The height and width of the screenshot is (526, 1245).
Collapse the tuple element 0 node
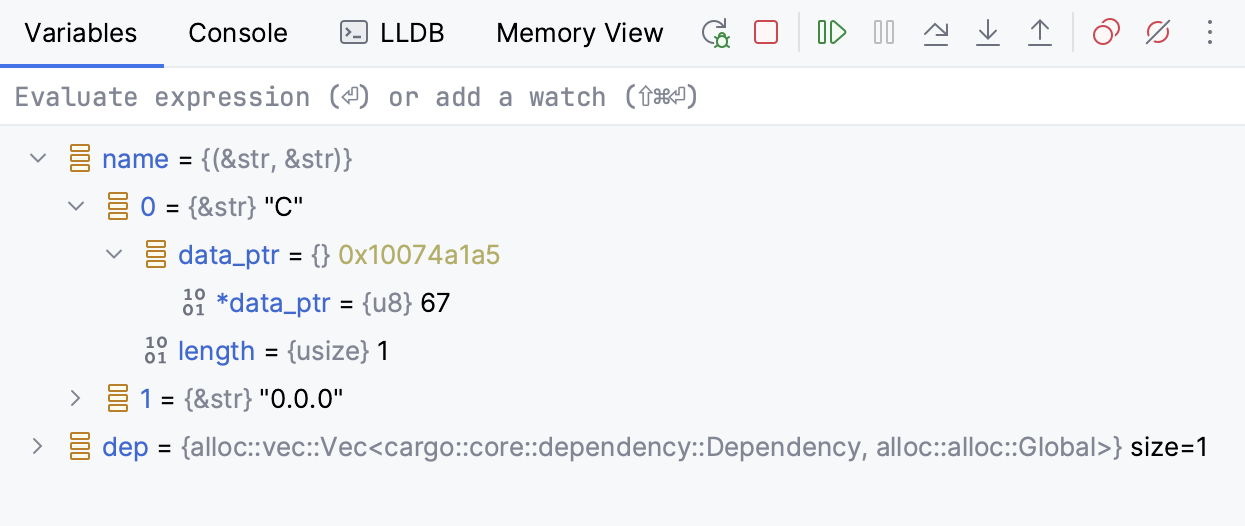point(76,206)
